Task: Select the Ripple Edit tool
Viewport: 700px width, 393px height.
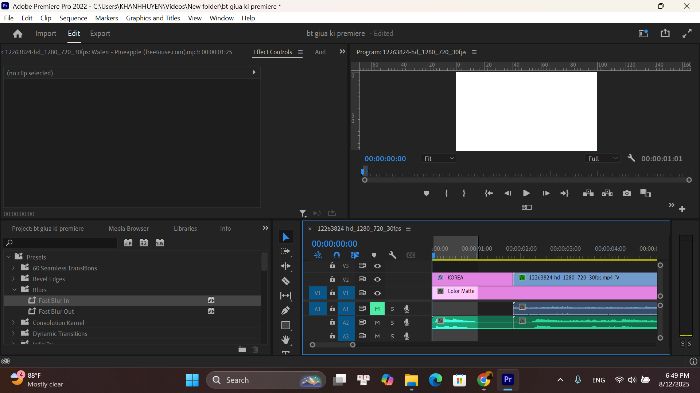Action: coord(286,266)
